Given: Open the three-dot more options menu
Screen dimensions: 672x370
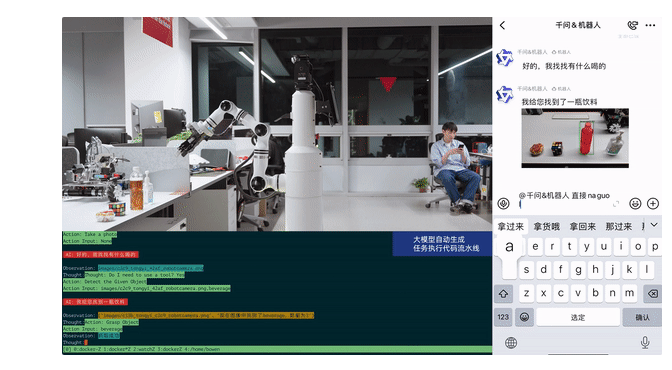Looking at the screenshot, I should tap(650, 25).
